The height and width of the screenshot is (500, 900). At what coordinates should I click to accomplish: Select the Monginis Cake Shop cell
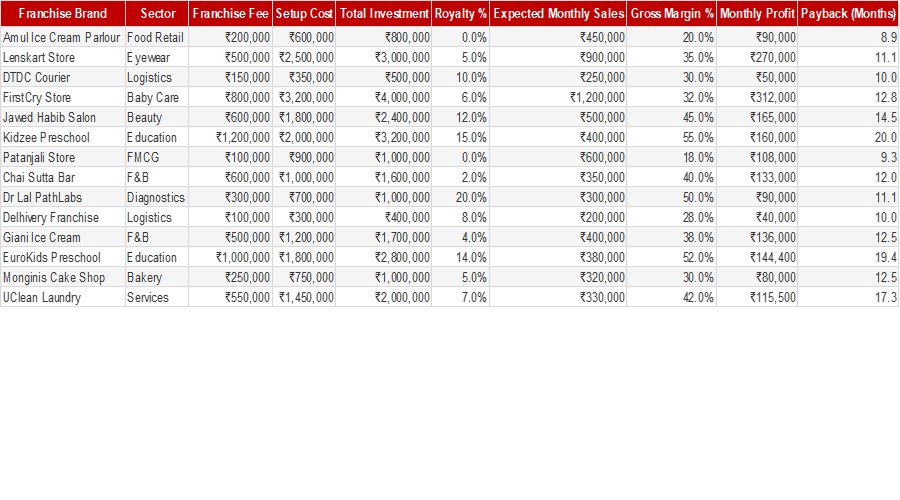(63, 278)
